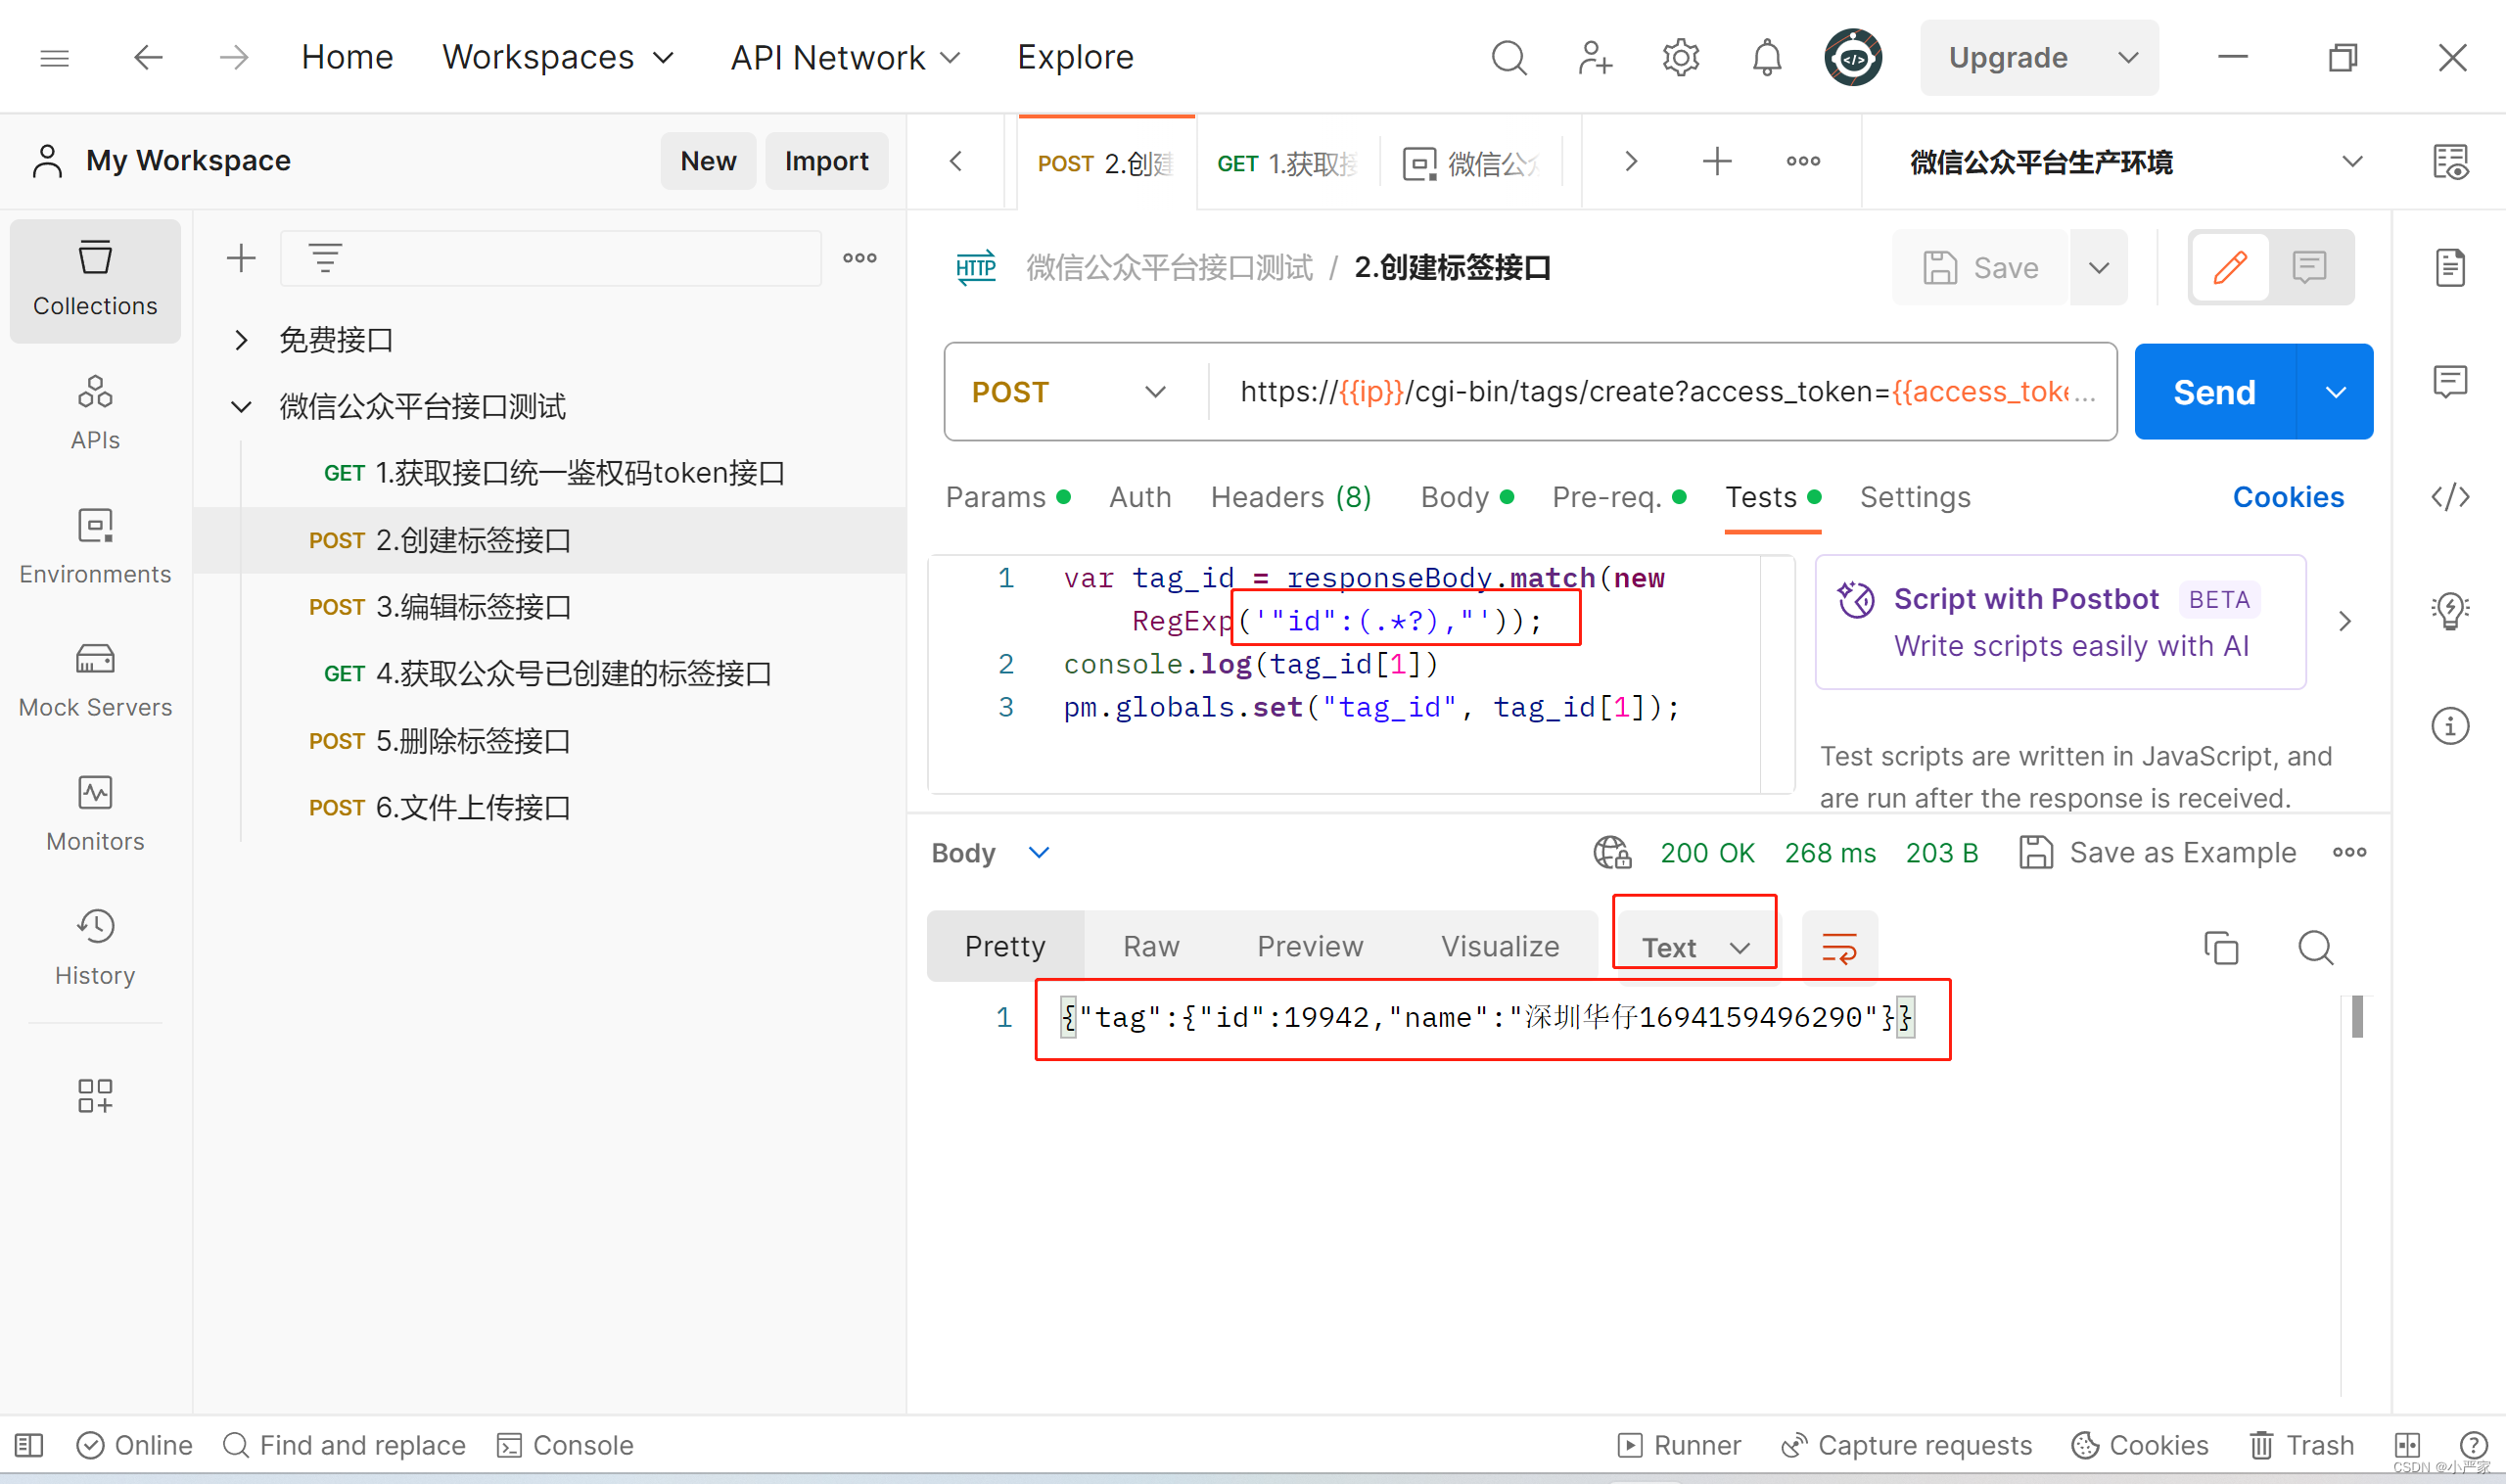Viewport: 2506px width, 1484px height.
Task: Change the POST method dropdown
Action: (x=1069, y=392)
